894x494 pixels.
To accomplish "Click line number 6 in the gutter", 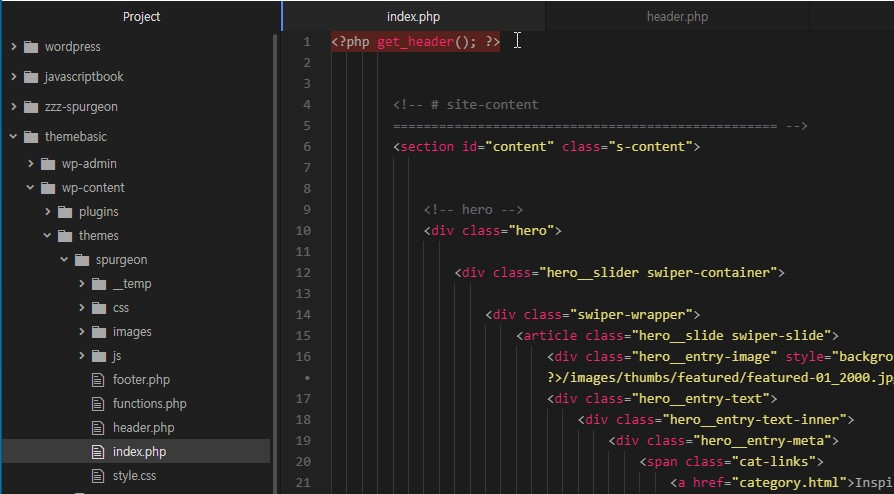I will [x=307, y=147].
